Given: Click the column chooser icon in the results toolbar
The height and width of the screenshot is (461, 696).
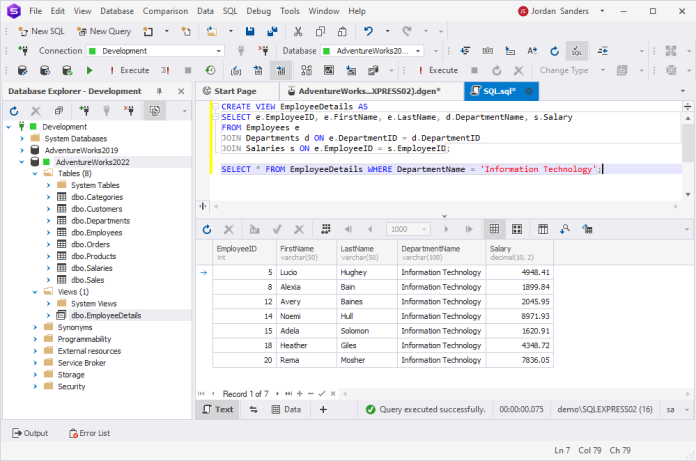Looking at the screenshot, I should (543, 229).
